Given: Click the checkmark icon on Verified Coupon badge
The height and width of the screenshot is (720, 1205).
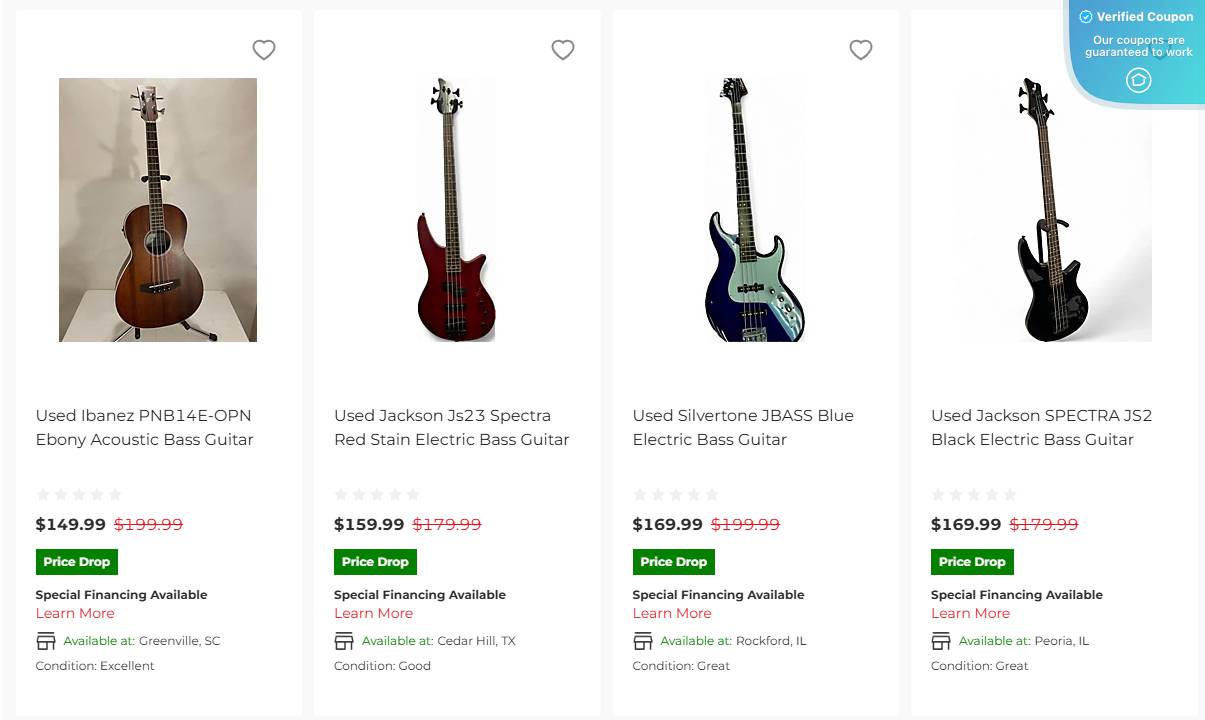Looking at the screenshot, I should click(1084, 16).
